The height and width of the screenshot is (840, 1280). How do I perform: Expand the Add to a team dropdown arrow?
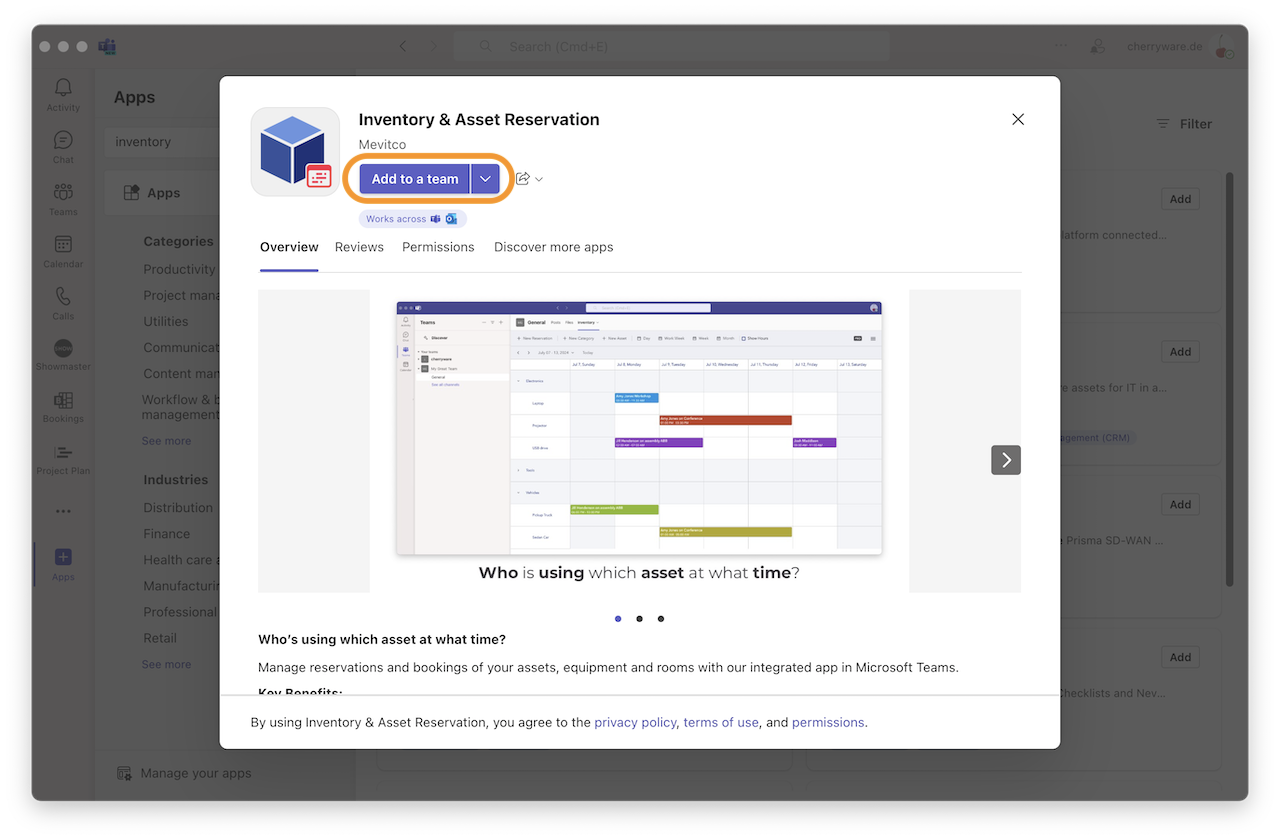pos(485,179)
